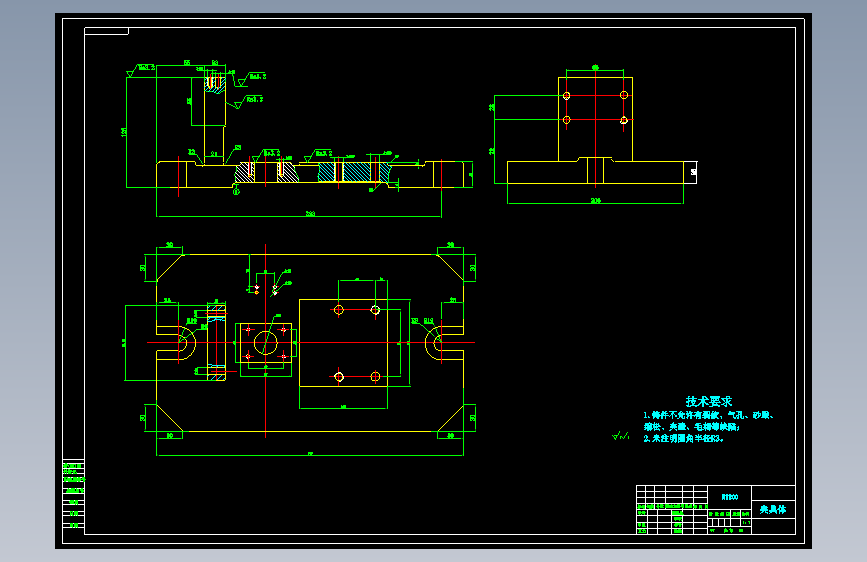Image resolution: width=867 pixels, height=562 pixels.
Task: Select the 技术要求 heading text
Action: 709,402
